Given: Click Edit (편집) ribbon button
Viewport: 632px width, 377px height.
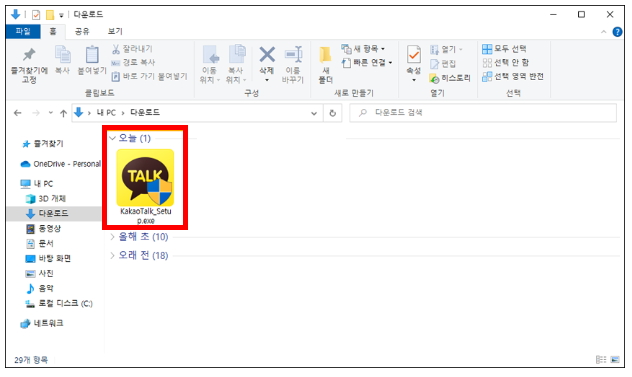Looking at the screenshot, I should pyautogui.click(x=443, y=64).
